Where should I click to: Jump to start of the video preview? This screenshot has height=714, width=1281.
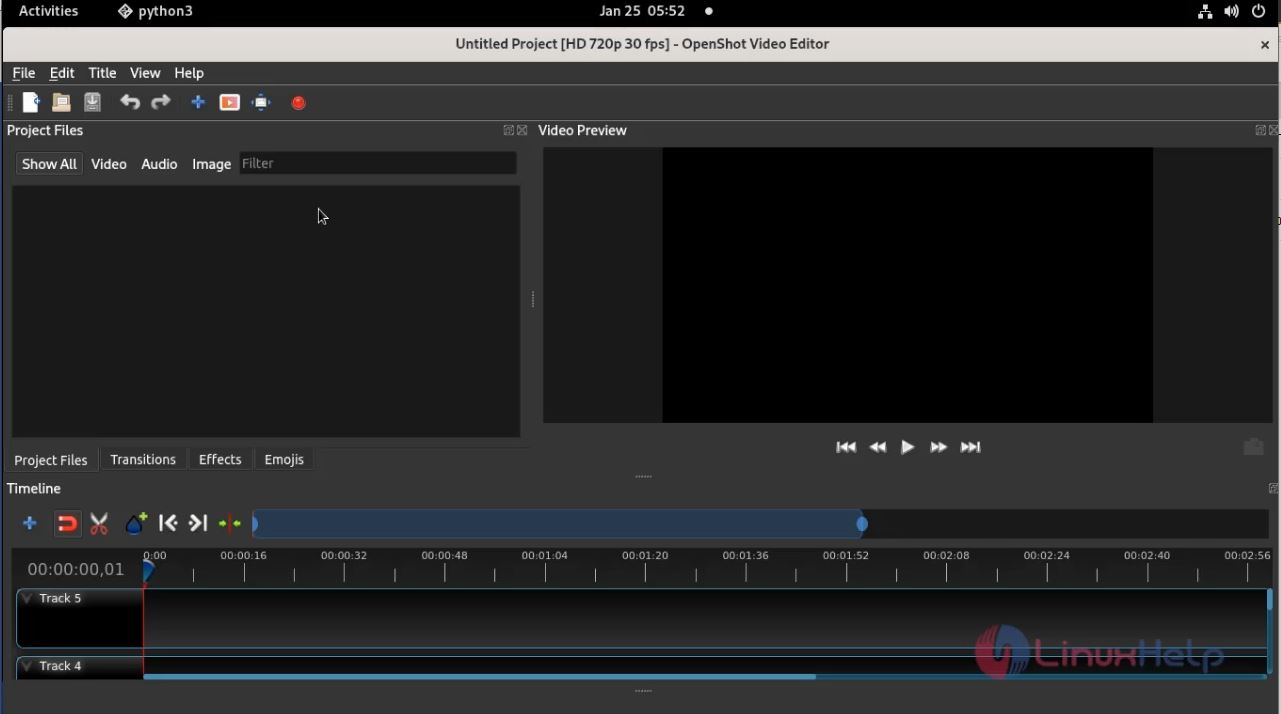click(846, 447)
